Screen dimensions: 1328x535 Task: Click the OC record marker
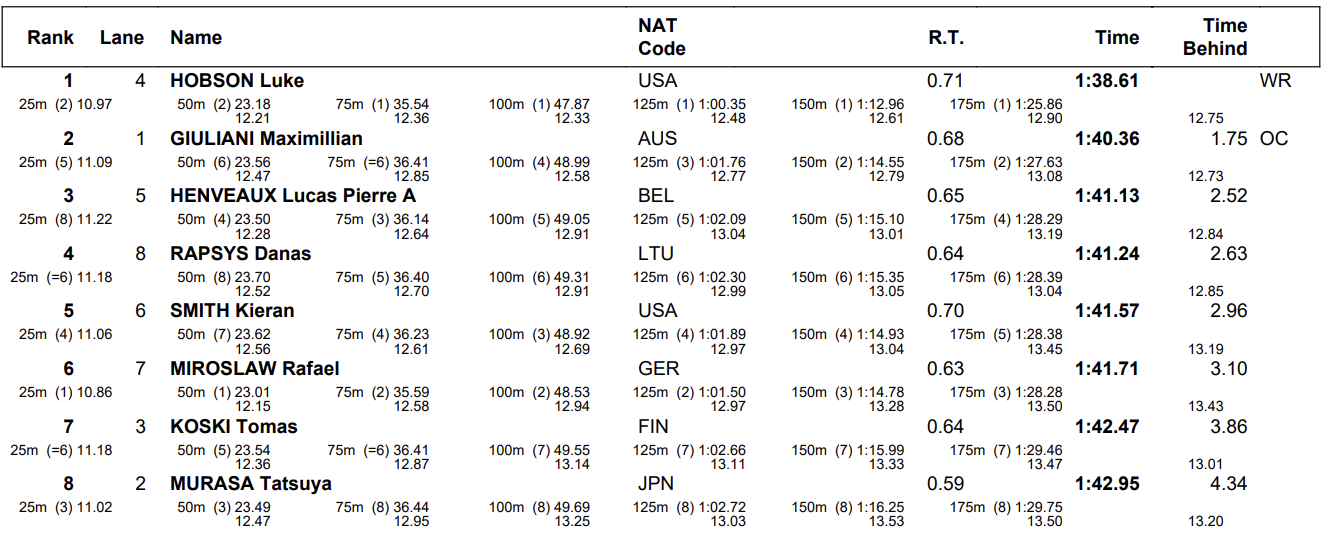(x=1274, y=139)
